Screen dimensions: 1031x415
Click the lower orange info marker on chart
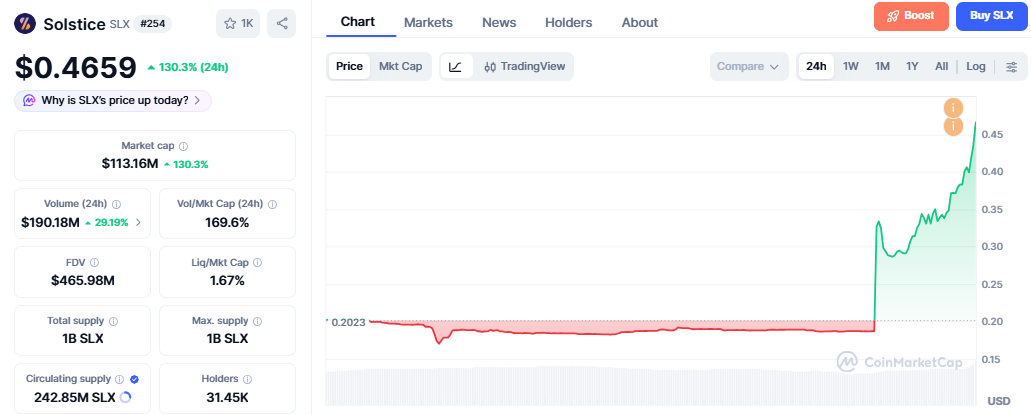[x=953, y=126]
